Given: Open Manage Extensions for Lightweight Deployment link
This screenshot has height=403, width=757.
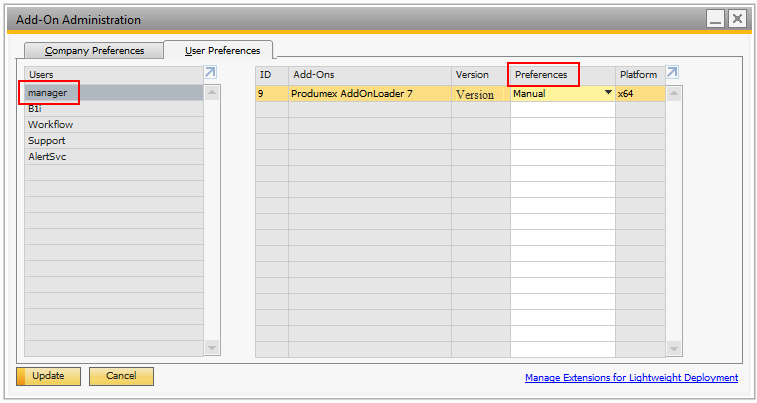Looking at the screenshot, I should pyautogui.click(x=631, y=378).
